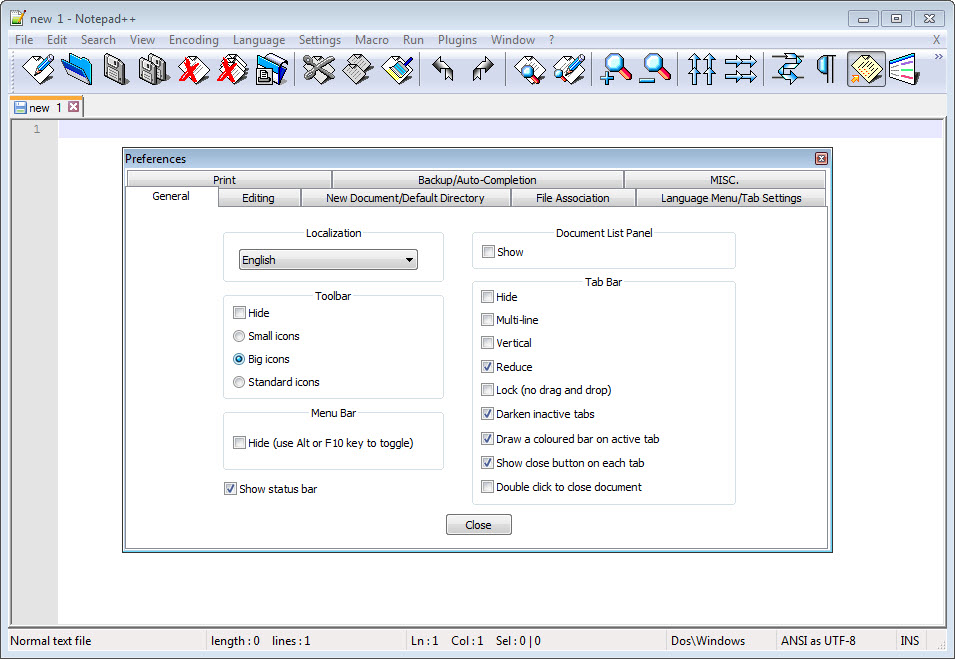Screen dimensions: 955x659
Task: Click the Redo arrow icon
Action: coord(482,69)
